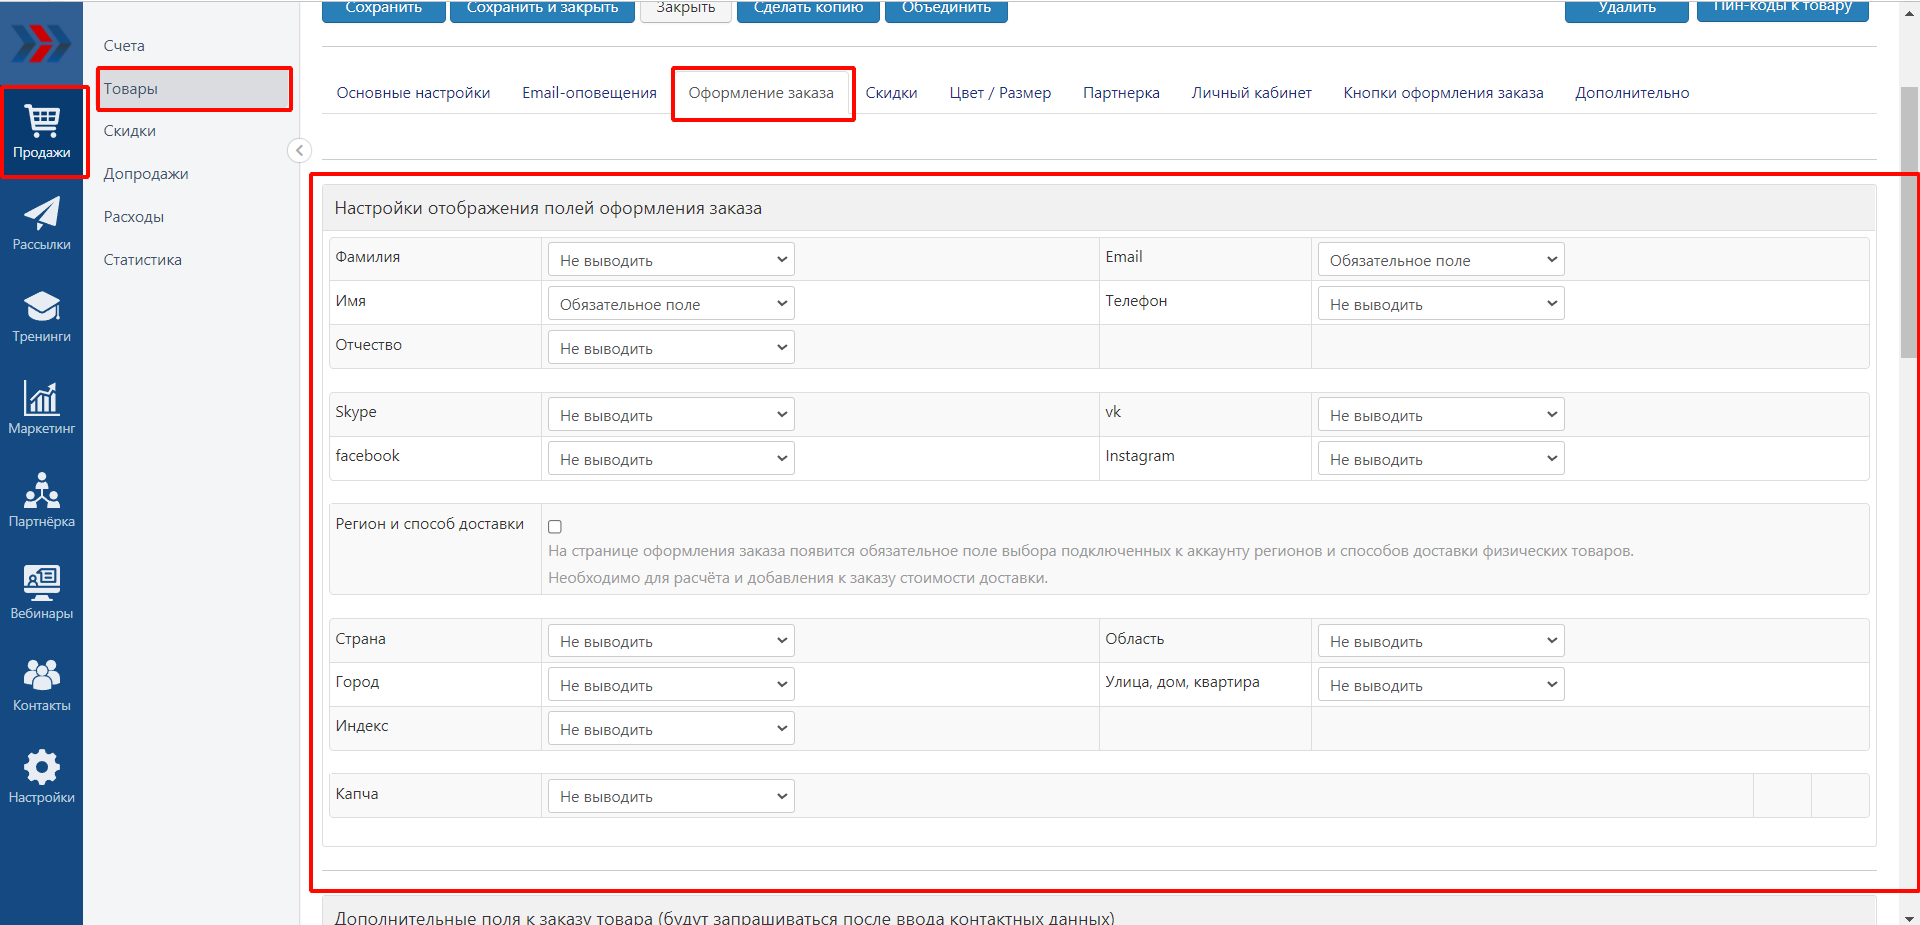This screenshot has width=1920, height=925.
Task: Open the Тренинги graduation cap section
Action: point(42,316)
